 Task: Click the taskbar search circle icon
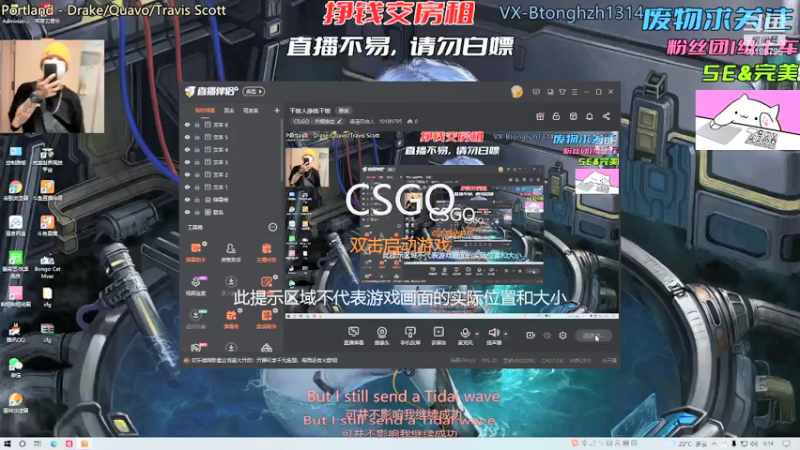[x=22, y=444]
